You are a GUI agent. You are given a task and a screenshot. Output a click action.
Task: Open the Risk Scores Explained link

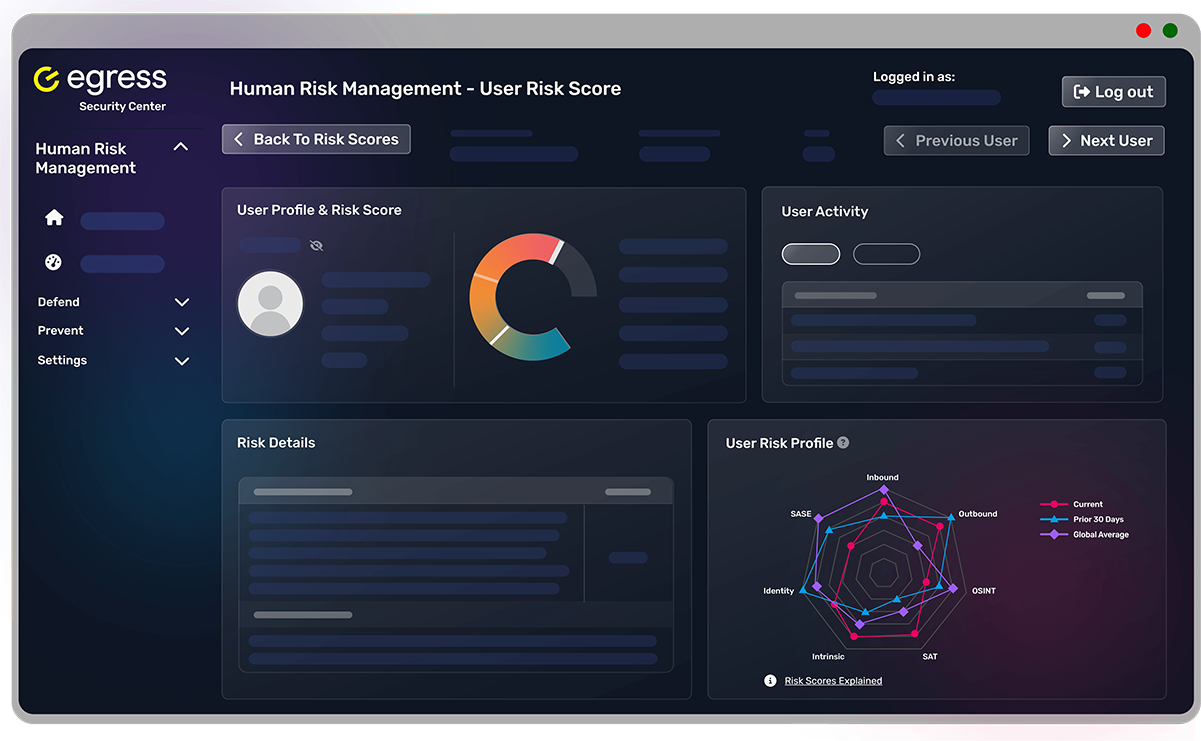pyautogui.click(x=833, y=680)
